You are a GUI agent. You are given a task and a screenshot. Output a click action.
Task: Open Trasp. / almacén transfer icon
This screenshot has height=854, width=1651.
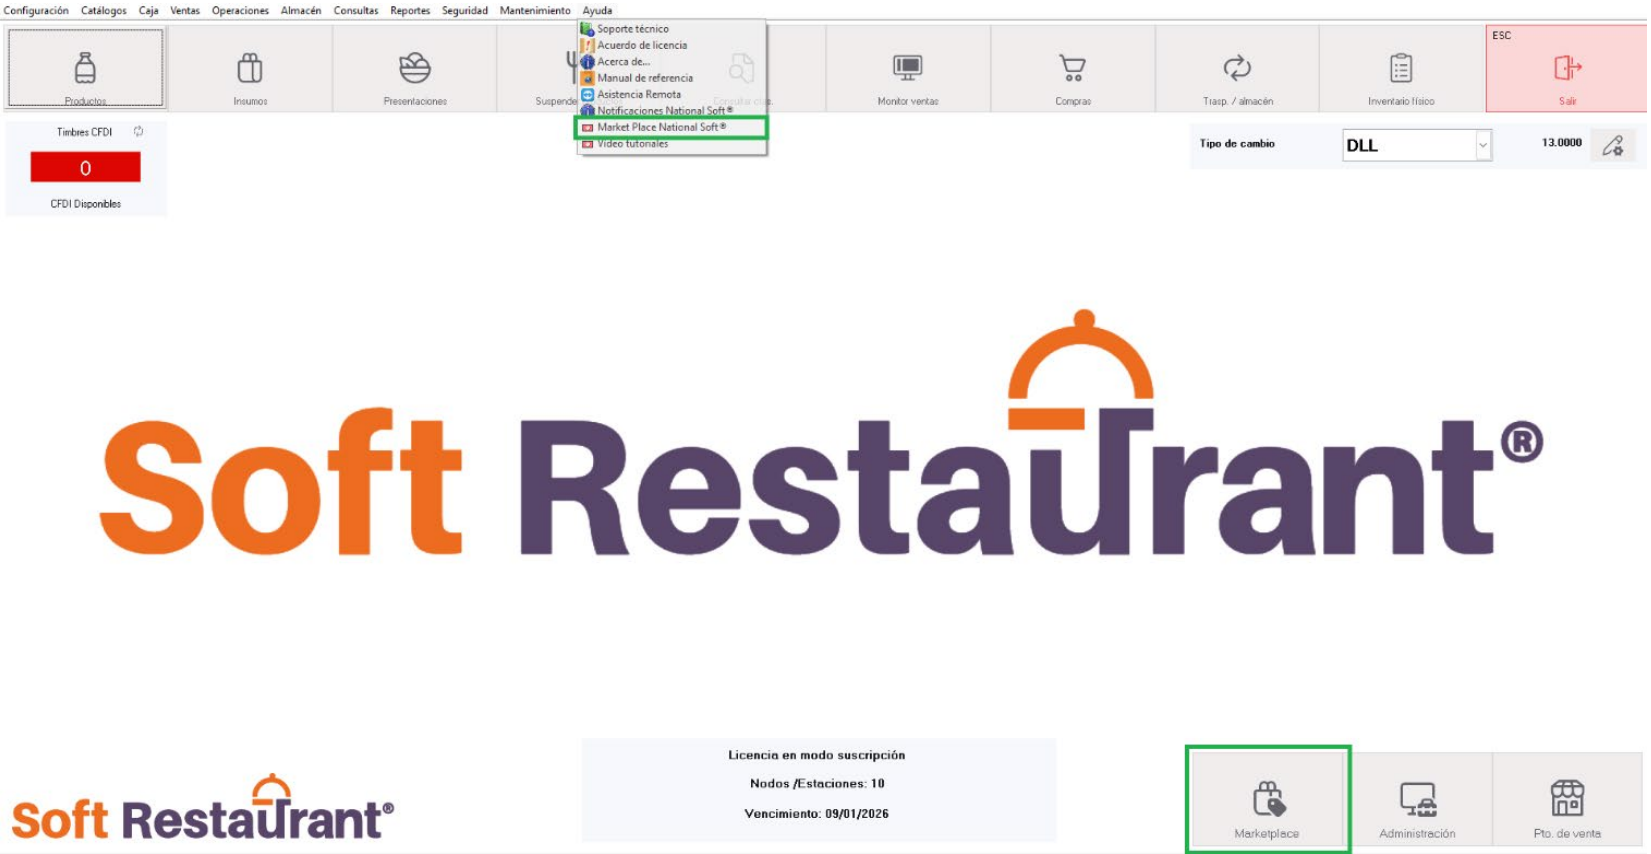point(1237,68)
